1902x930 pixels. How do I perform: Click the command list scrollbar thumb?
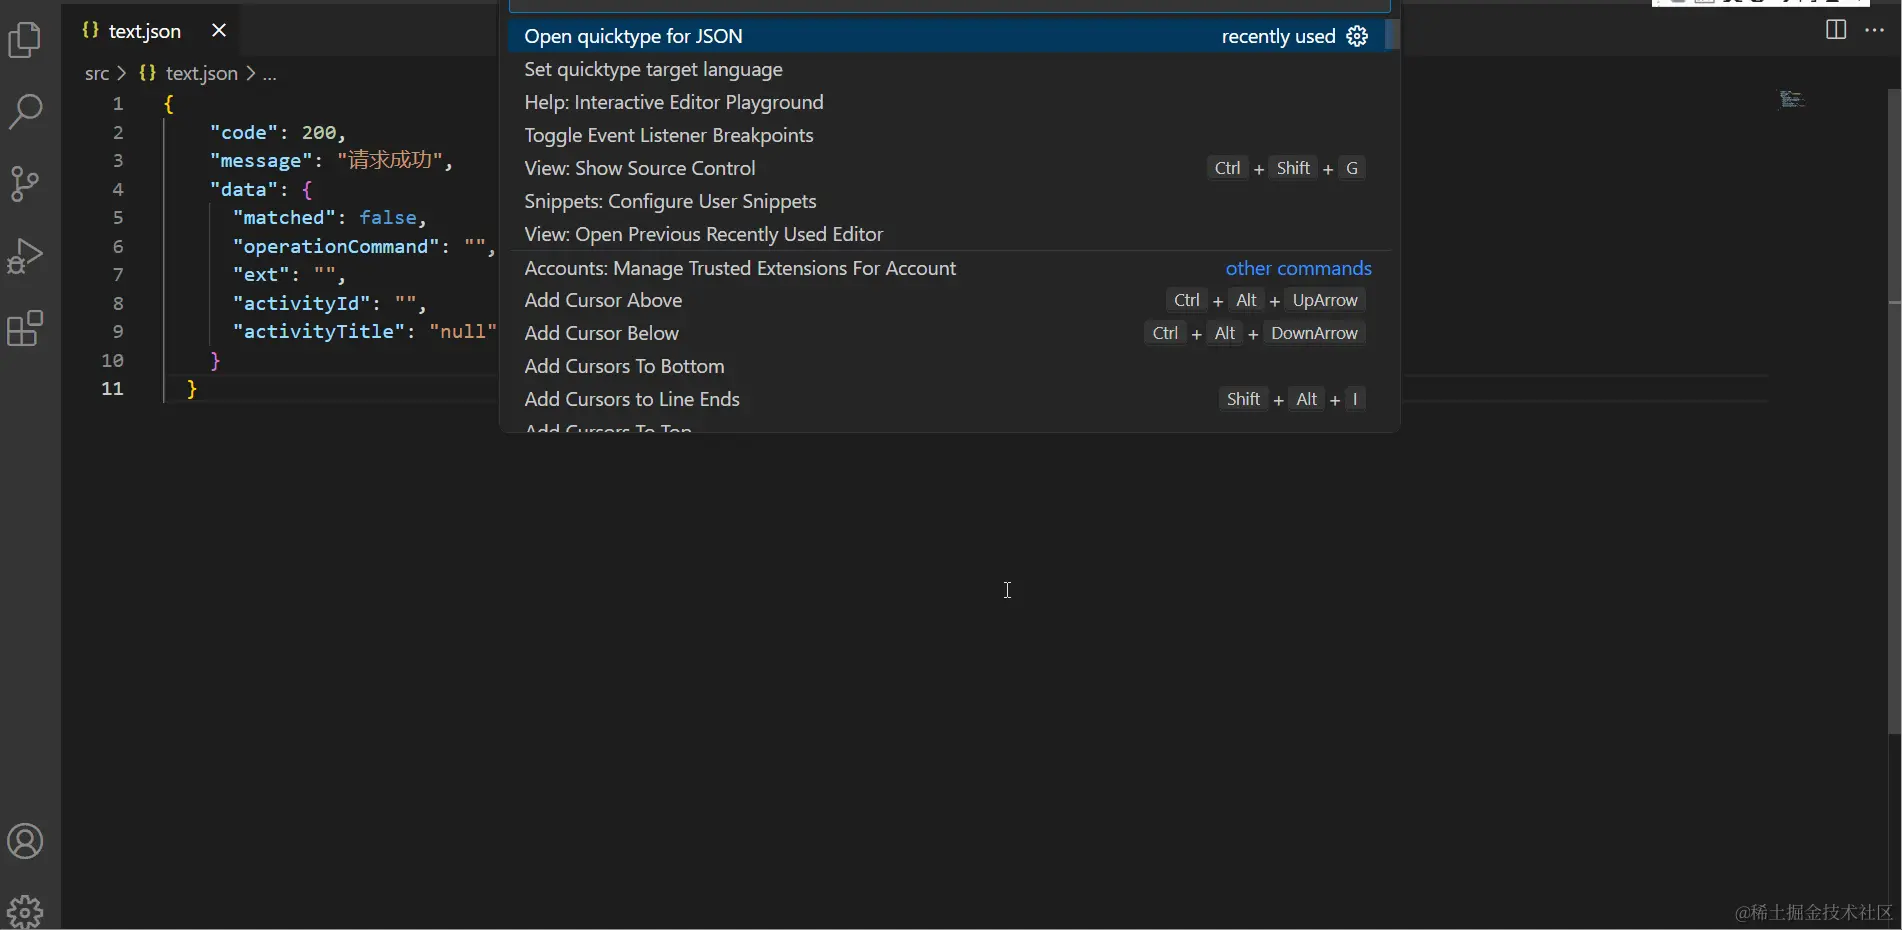1391,35
